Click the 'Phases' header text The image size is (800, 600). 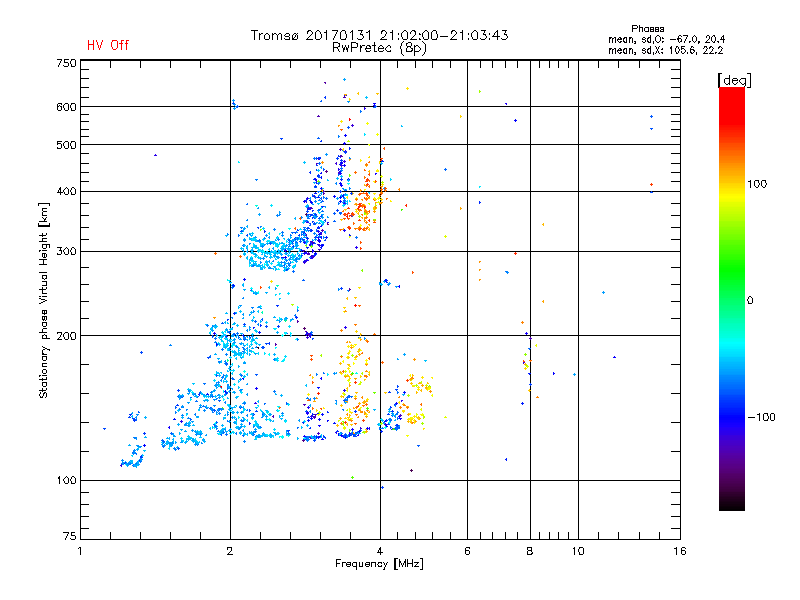coord(647,29)
